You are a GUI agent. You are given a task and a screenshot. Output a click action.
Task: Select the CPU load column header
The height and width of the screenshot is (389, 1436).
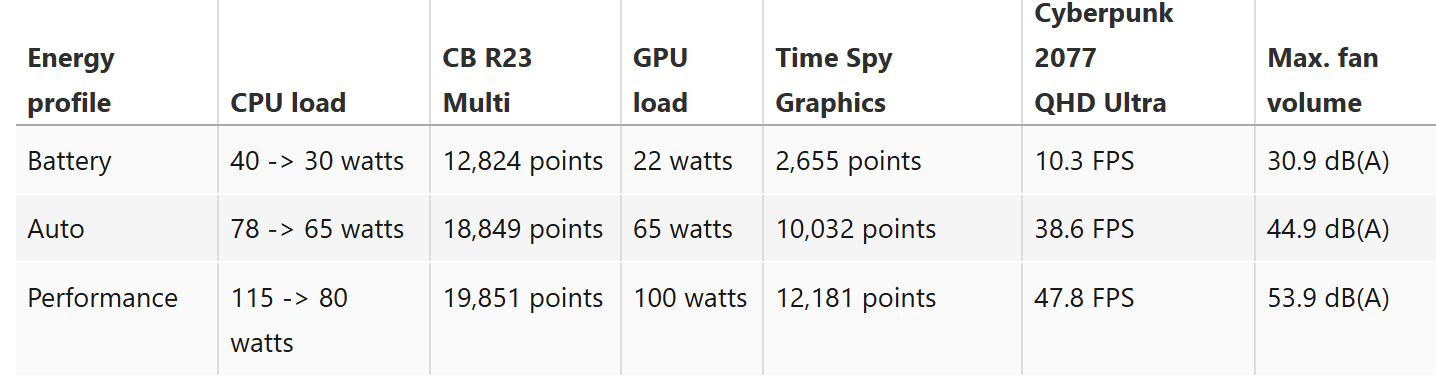click(288, 103)
